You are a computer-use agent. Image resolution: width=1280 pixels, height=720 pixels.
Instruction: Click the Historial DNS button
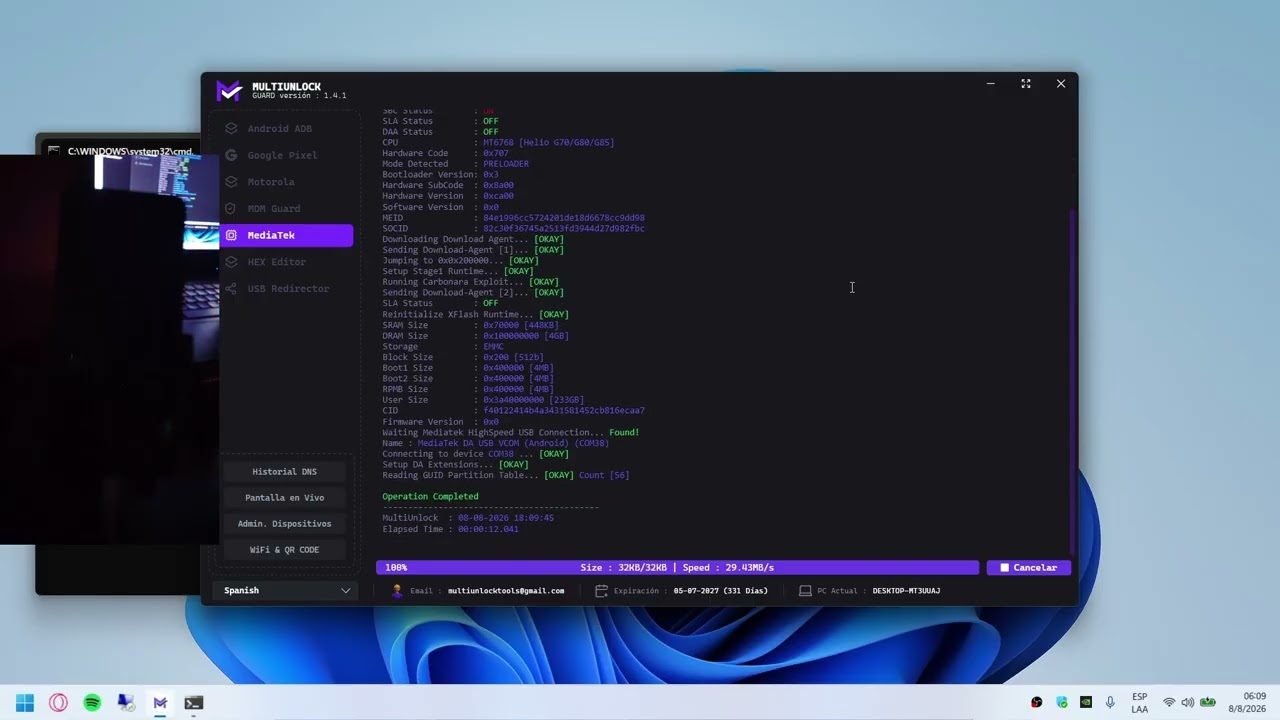284,472
